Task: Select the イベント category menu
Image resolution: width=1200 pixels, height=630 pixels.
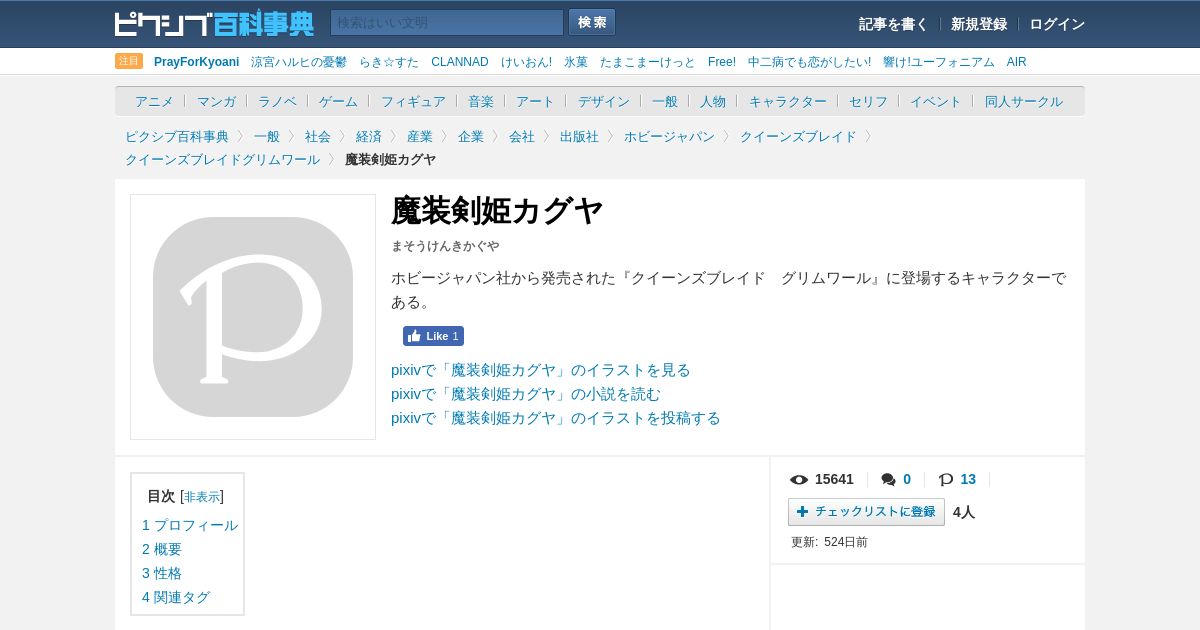Action: (936, 101)
